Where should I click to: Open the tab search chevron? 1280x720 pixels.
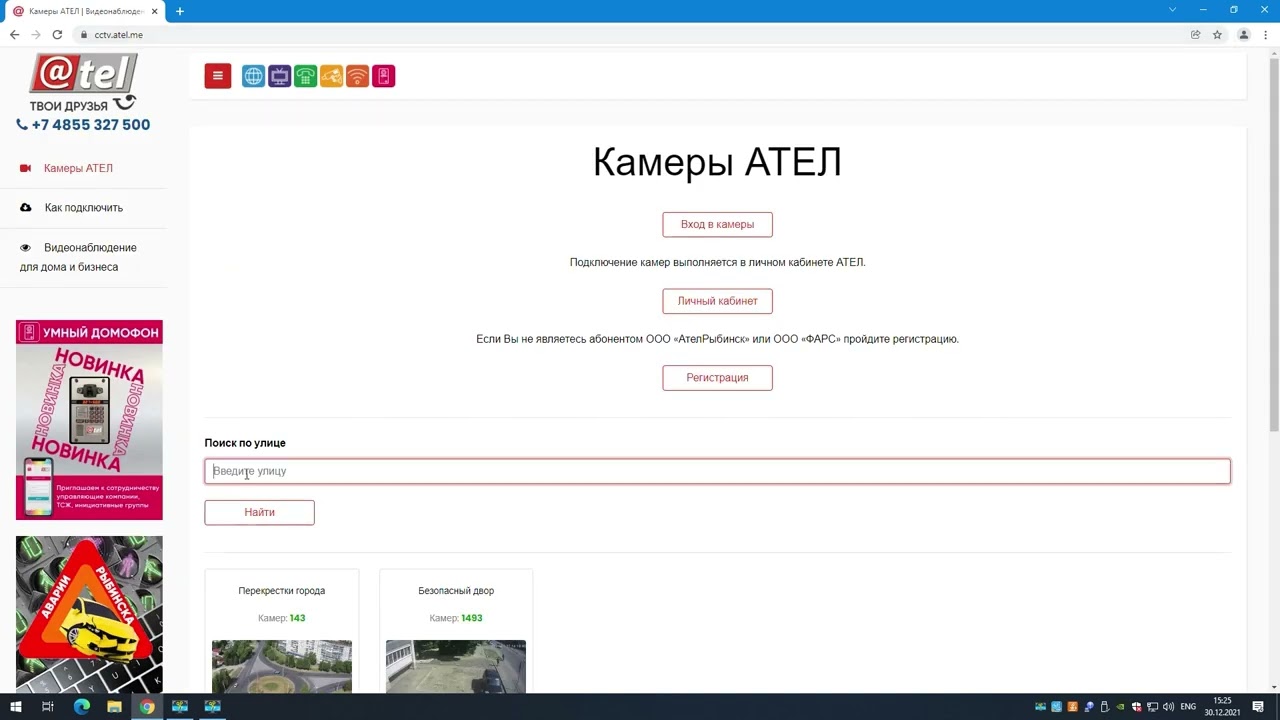click(1172, 10)
